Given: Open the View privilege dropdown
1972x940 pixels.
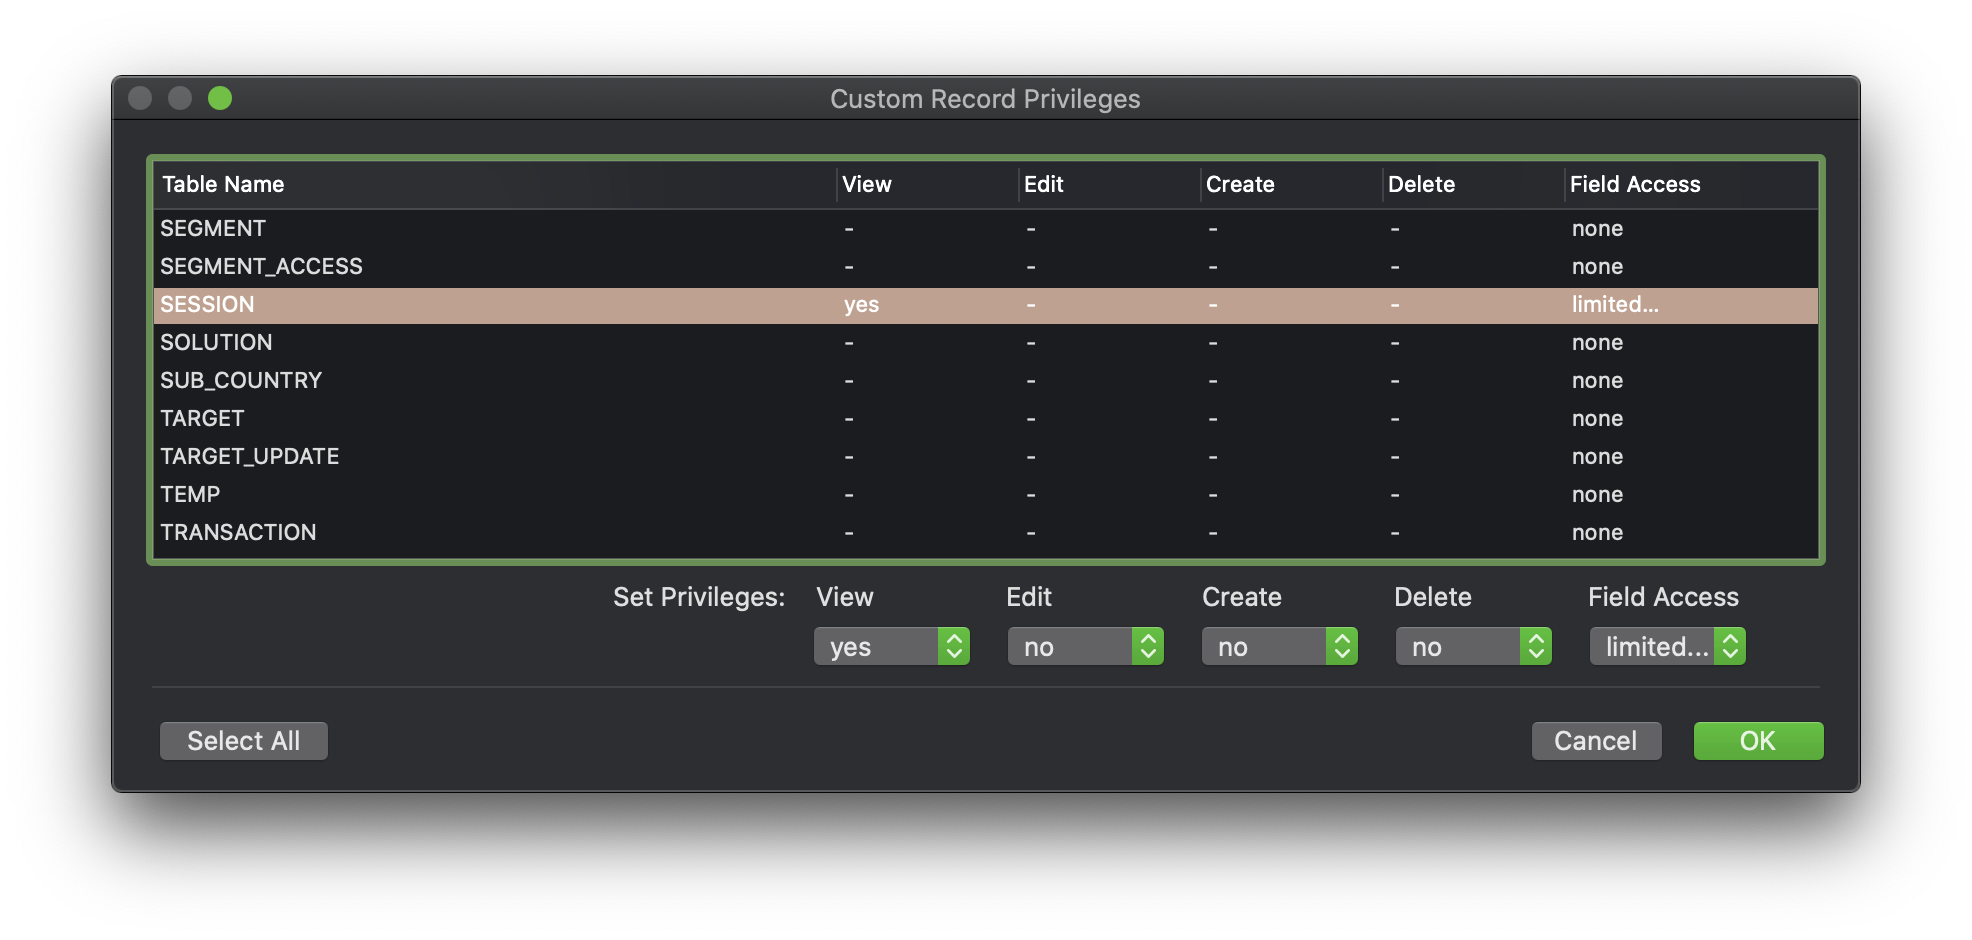Looking at the screenshot, I should pos(891,647).
